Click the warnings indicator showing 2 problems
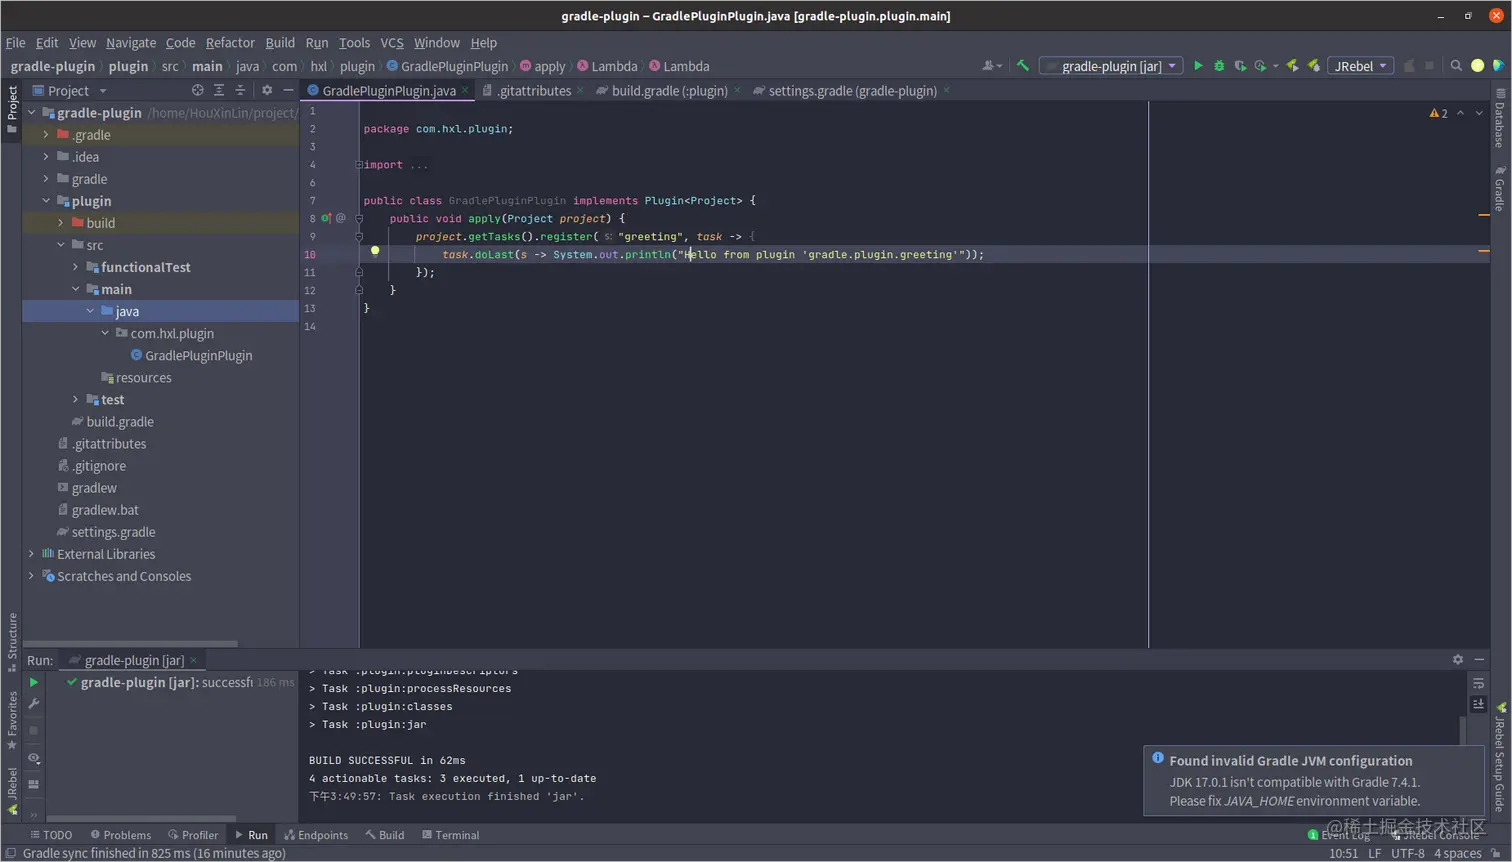The height and width of the screenshot is (862, 1512). pos(1439,113)
